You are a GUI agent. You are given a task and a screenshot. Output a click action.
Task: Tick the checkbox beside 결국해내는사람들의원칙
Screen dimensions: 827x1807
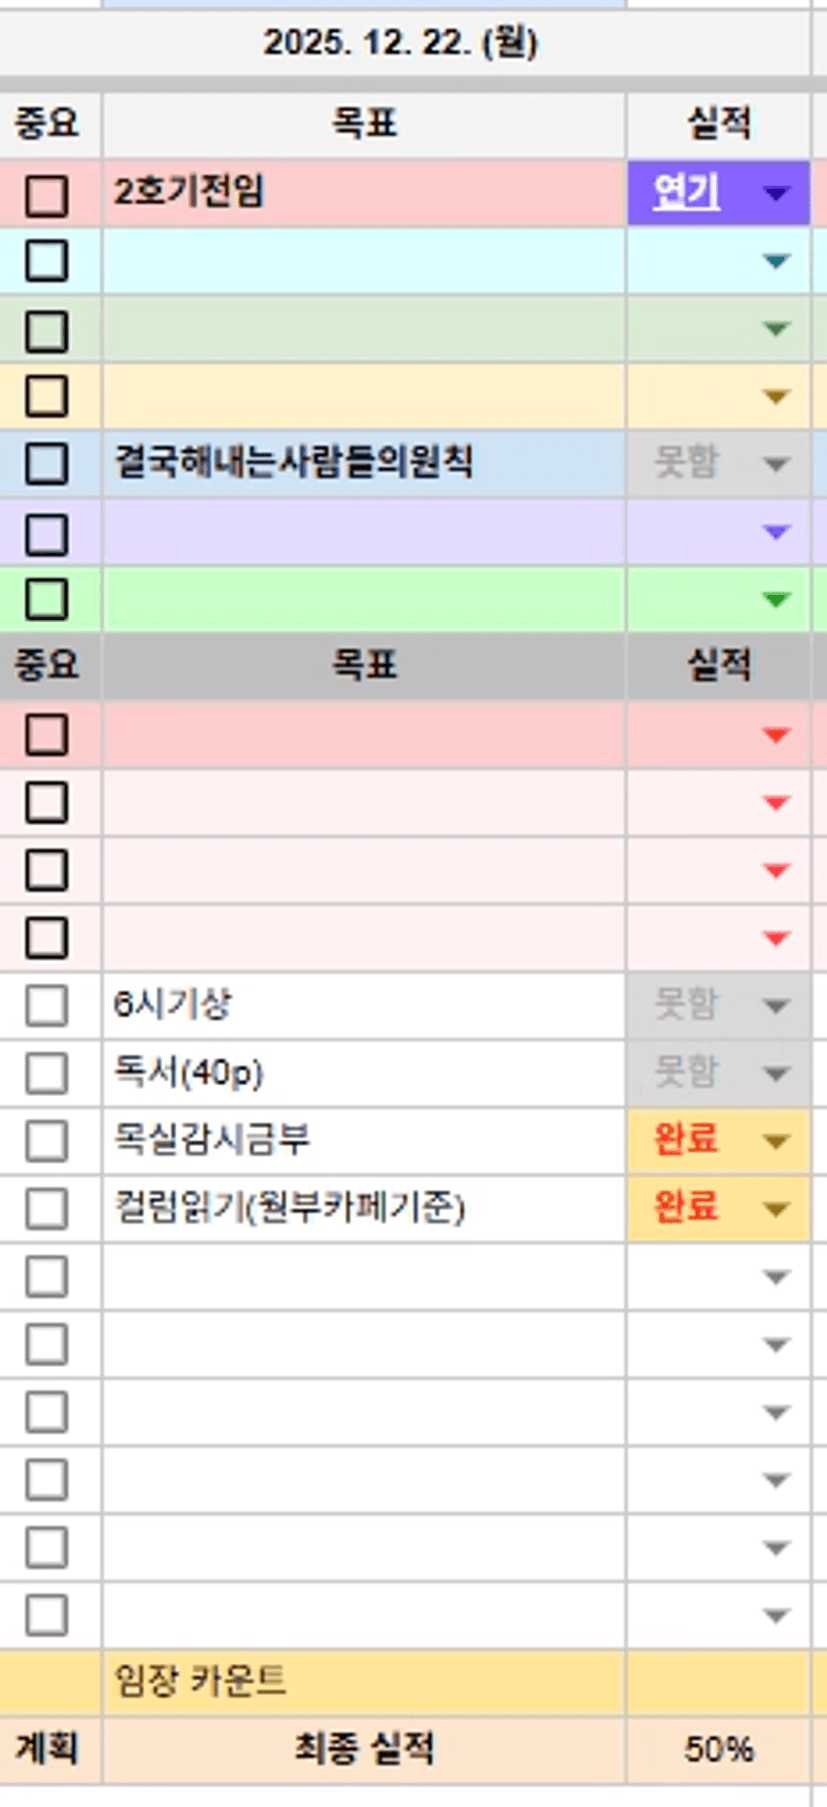(46, 464)
